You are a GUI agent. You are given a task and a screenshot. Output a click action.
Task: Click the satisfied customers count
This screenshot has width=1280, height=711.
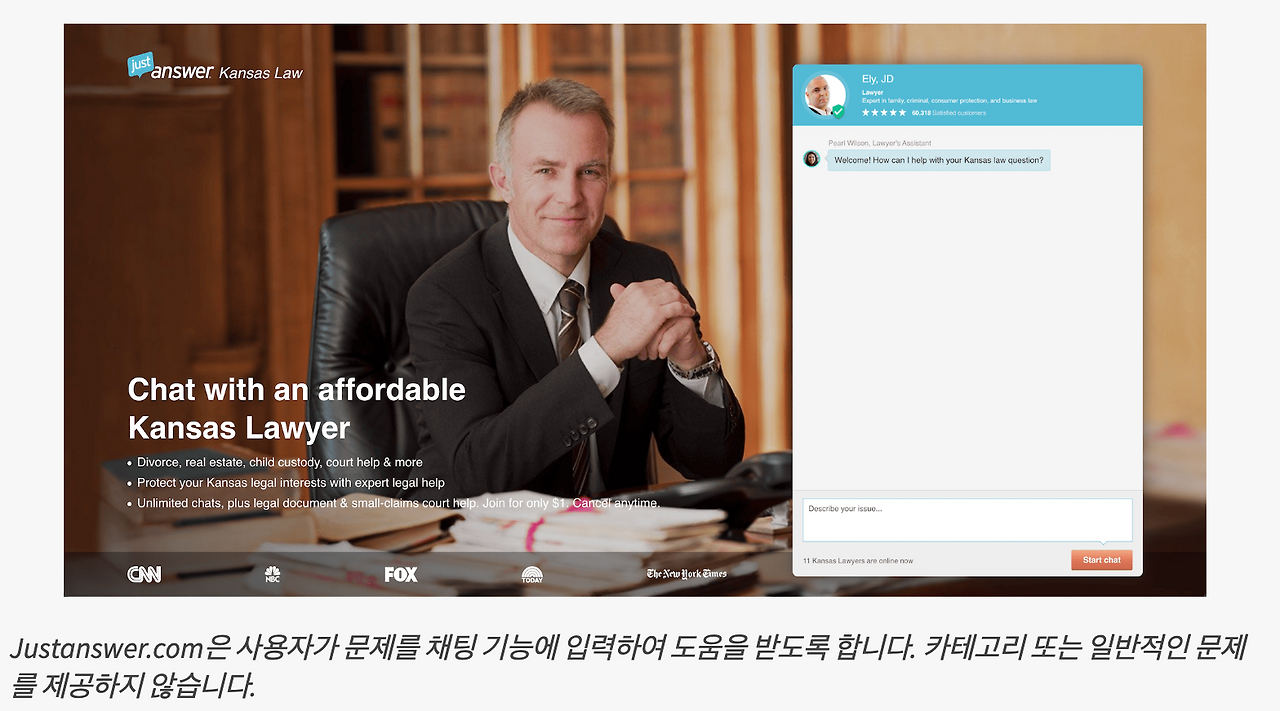coord(948,113)
